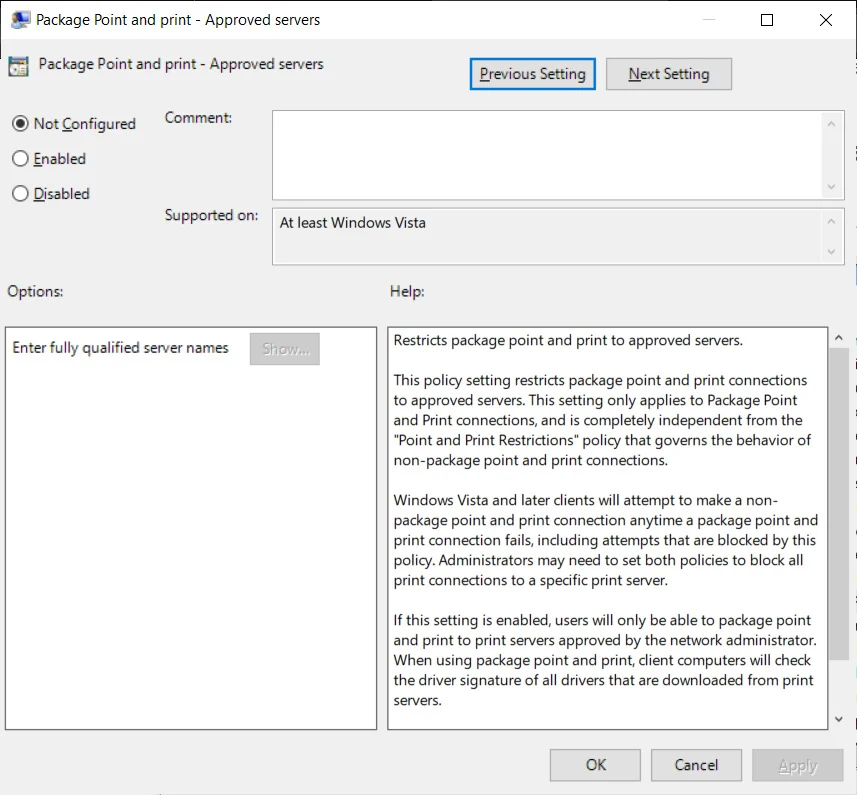
Task: Click the Help pane scroll up arrow
Action: [x=839, y=340]
